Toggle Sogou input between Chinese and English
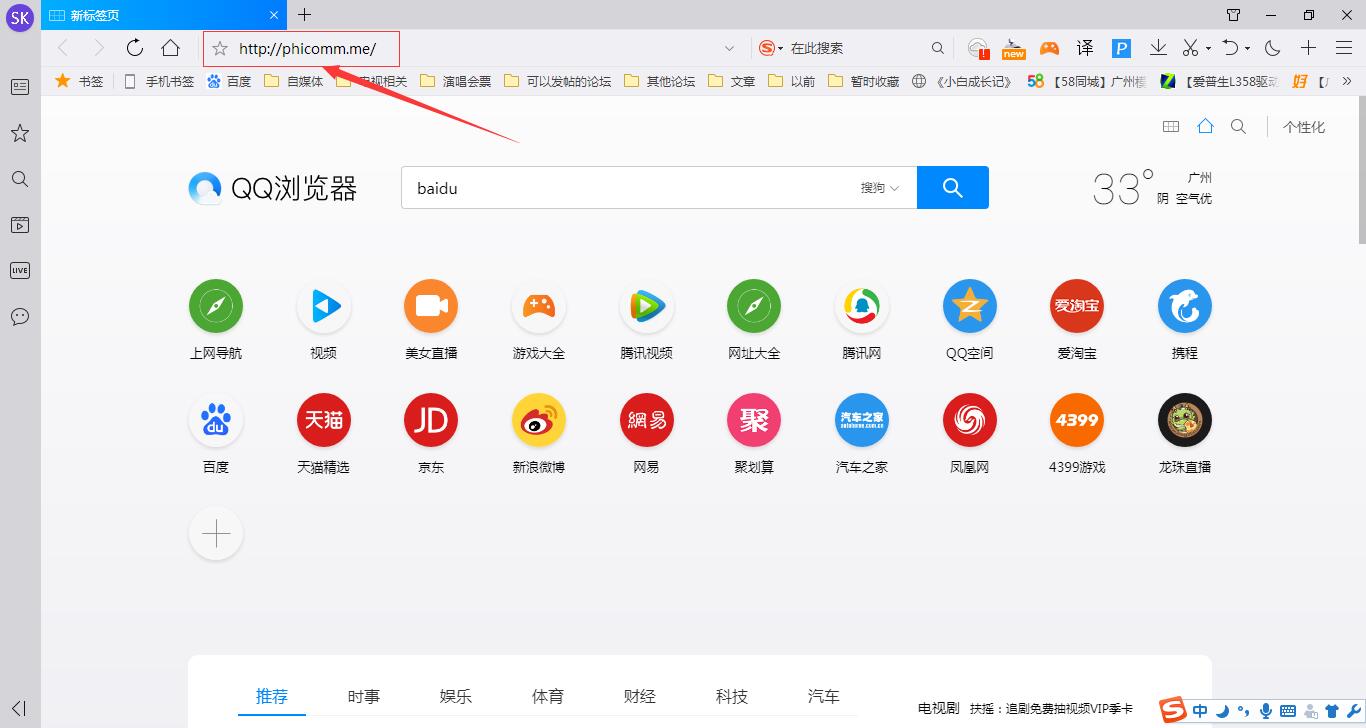The image size is (1366, 728). 1200,710
